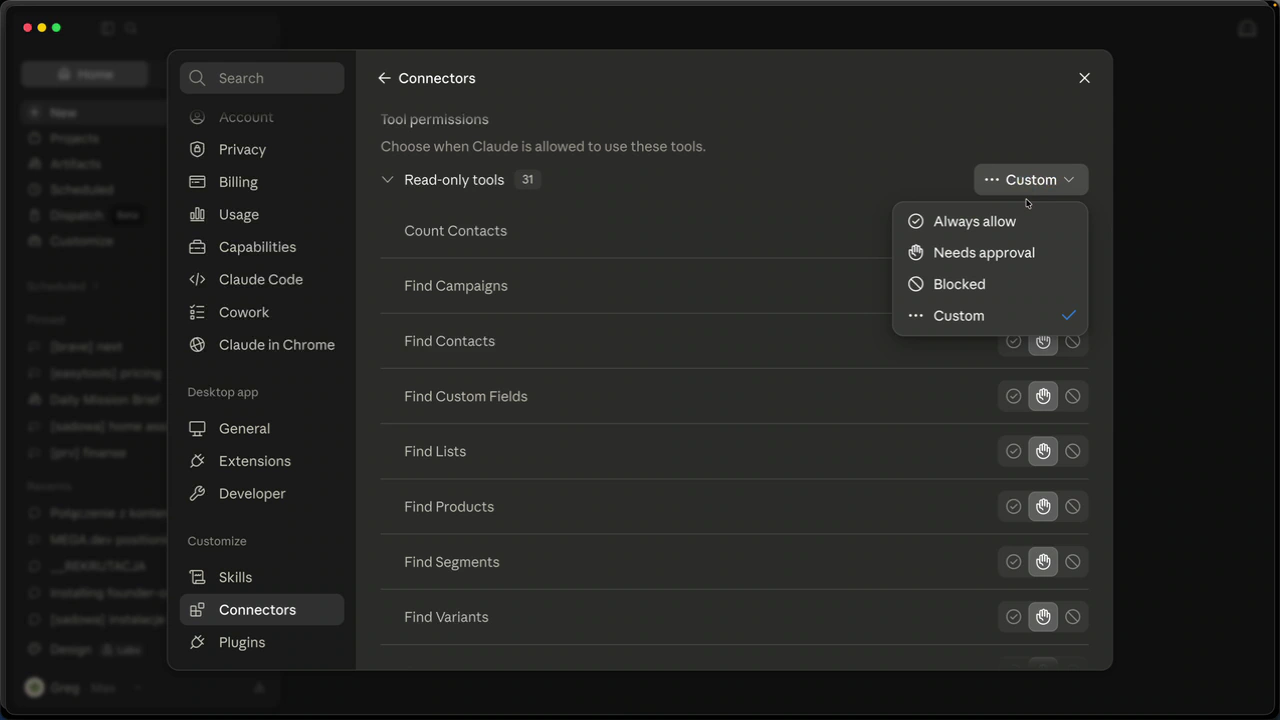This screenshot has height=720, width=1280.
Task: Open Cowork settings
Action: (x=262, y=312)
